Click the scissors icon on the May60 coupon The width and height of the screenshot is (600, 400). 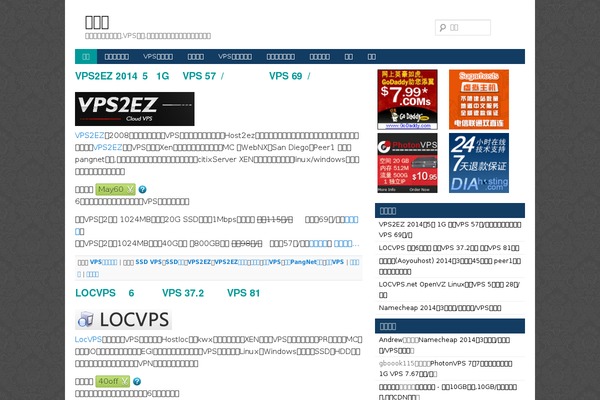[x=130, y=189]
